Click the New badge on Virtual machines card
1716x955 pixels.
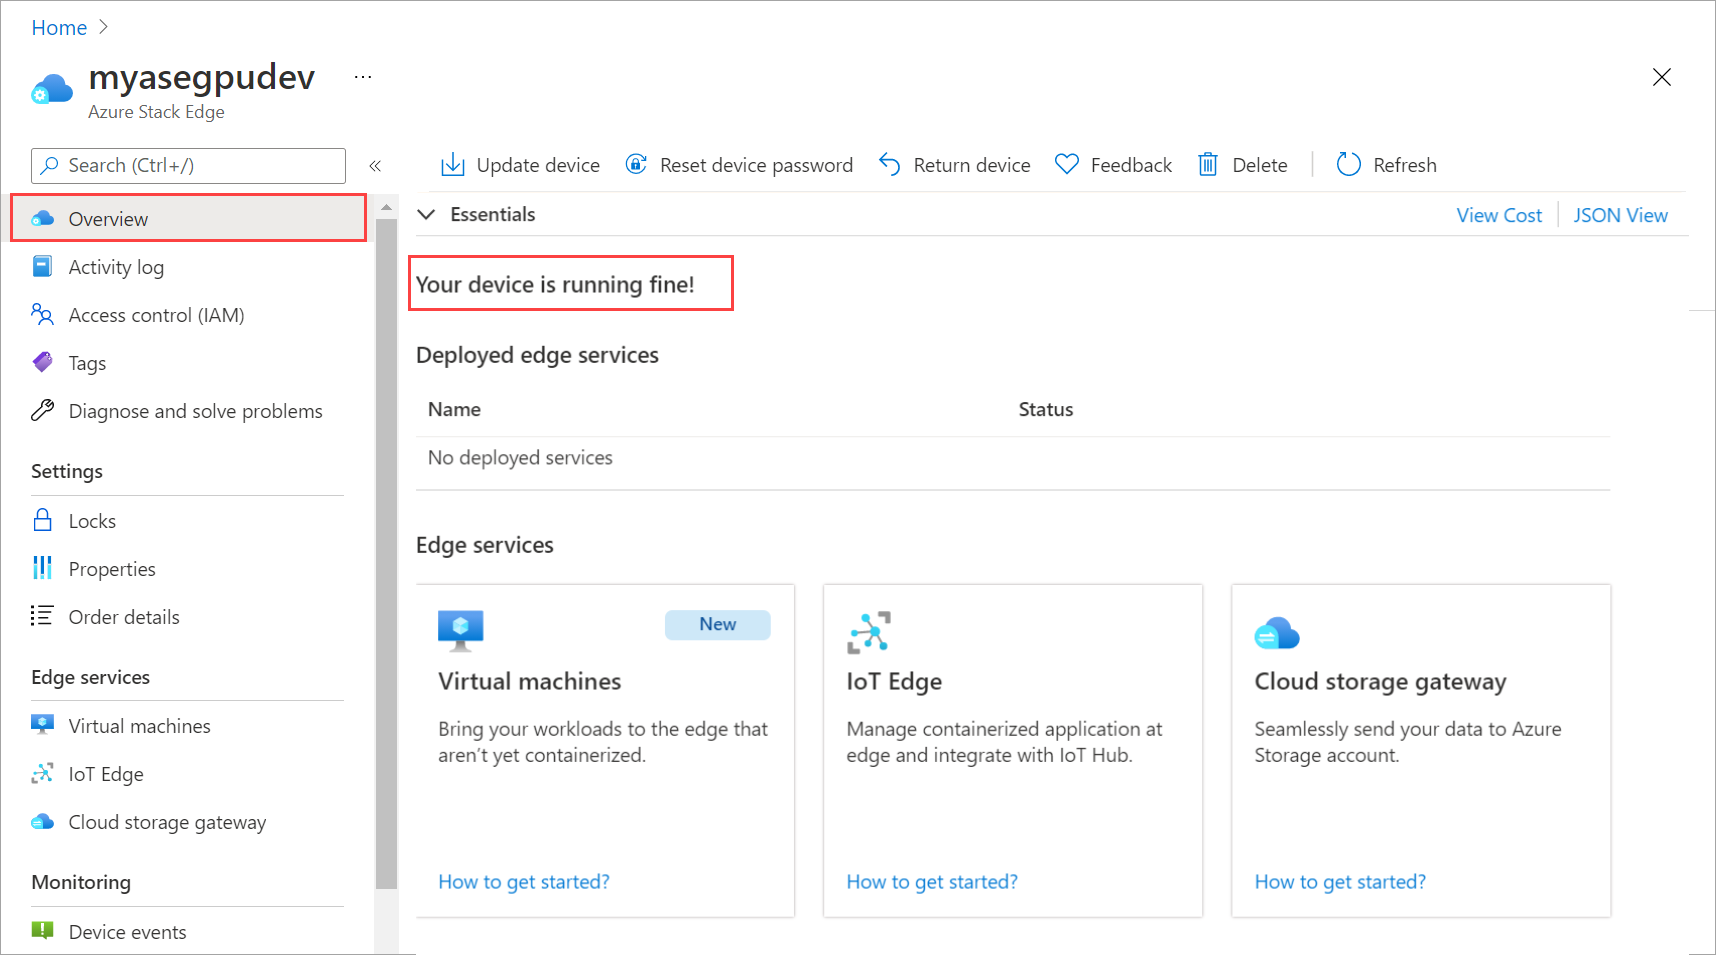[718, 624]
